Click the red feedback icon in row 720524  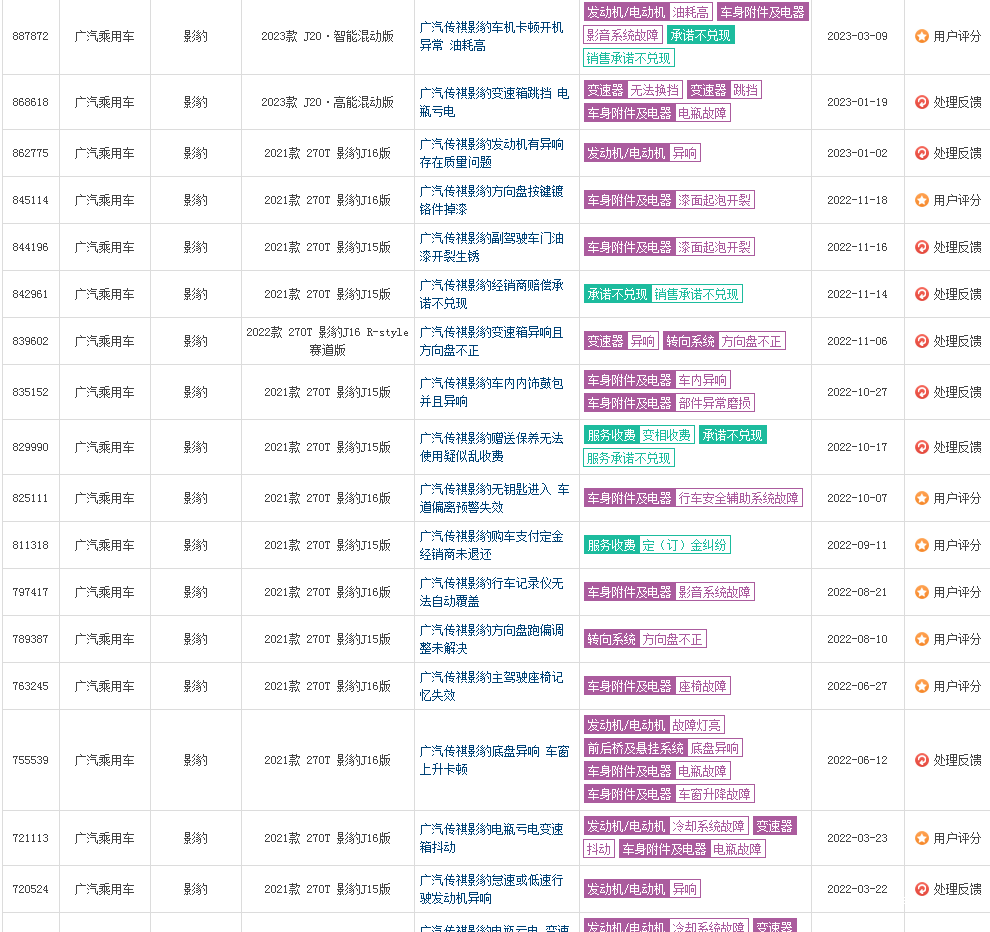coord(921,889)
